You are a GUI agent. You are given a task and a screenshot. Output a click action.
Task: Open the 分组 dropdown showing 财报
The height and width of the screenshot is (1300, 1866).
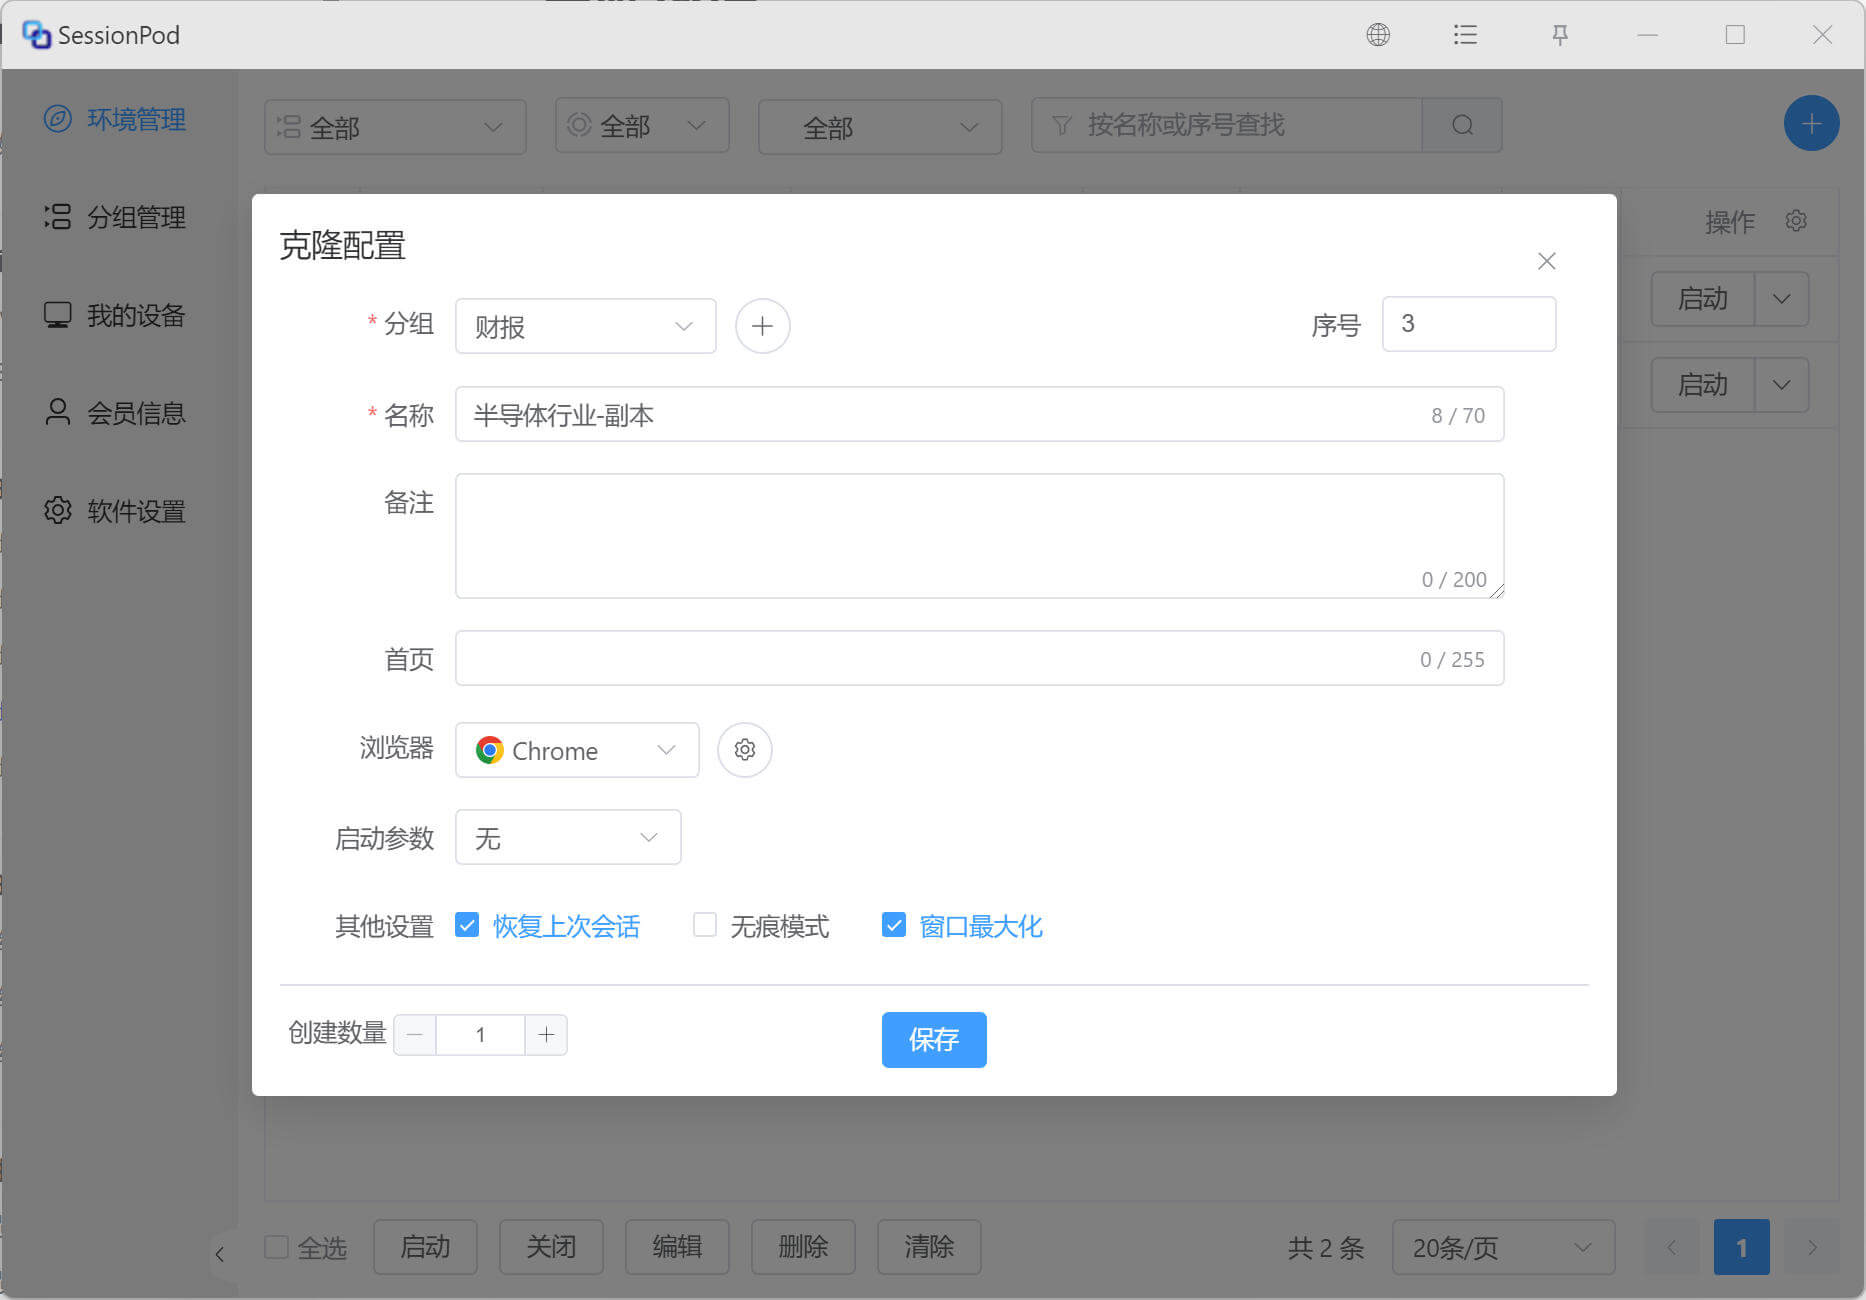pos(586,326)
